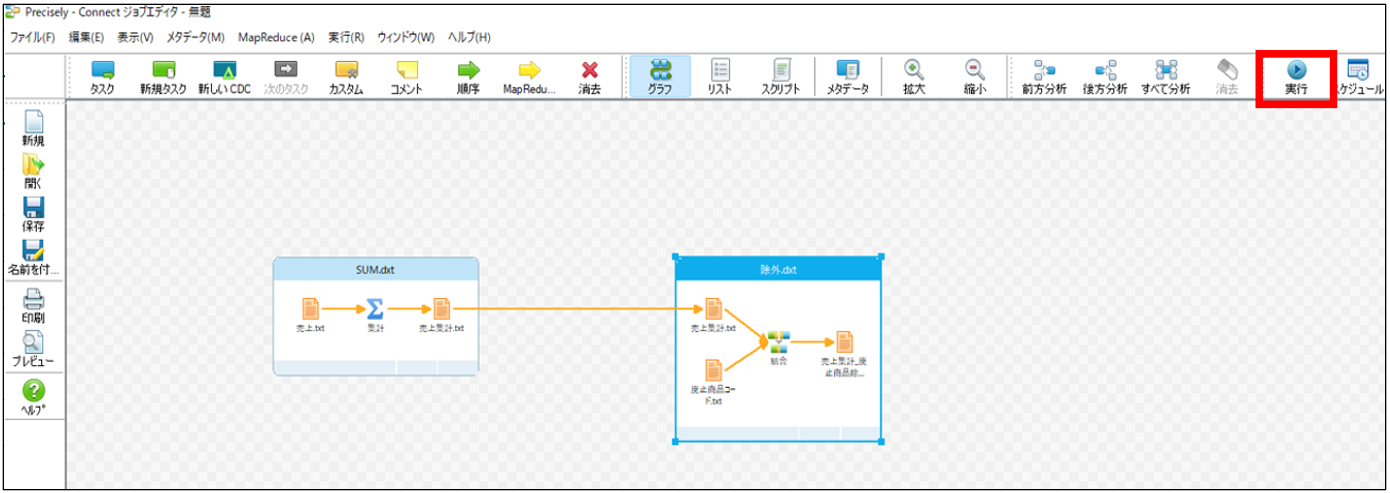The width and height of the screenshot is (1390, 493).
Task: Switch to リスト (list) view
Action: [720, 77]
